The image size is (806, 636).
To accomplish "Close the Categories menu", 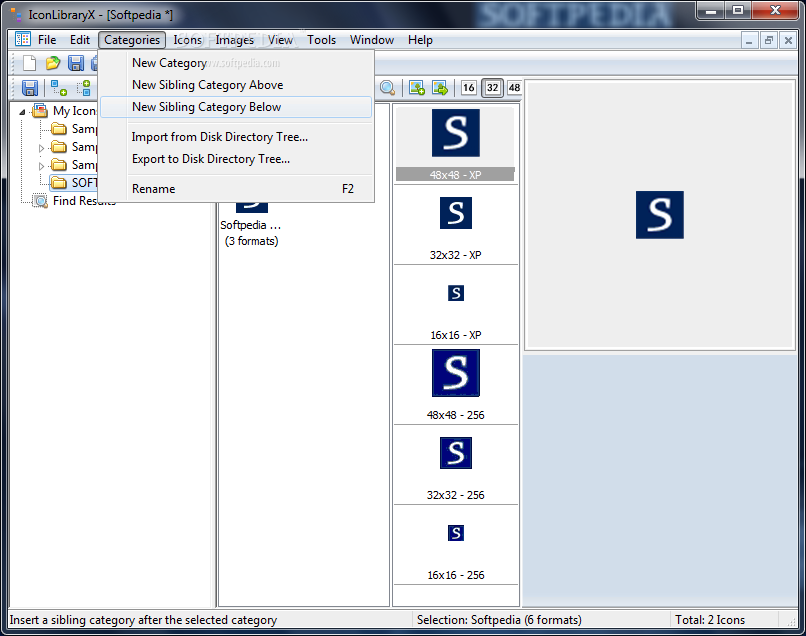I will pyautogui.click(x=132, y=40).
